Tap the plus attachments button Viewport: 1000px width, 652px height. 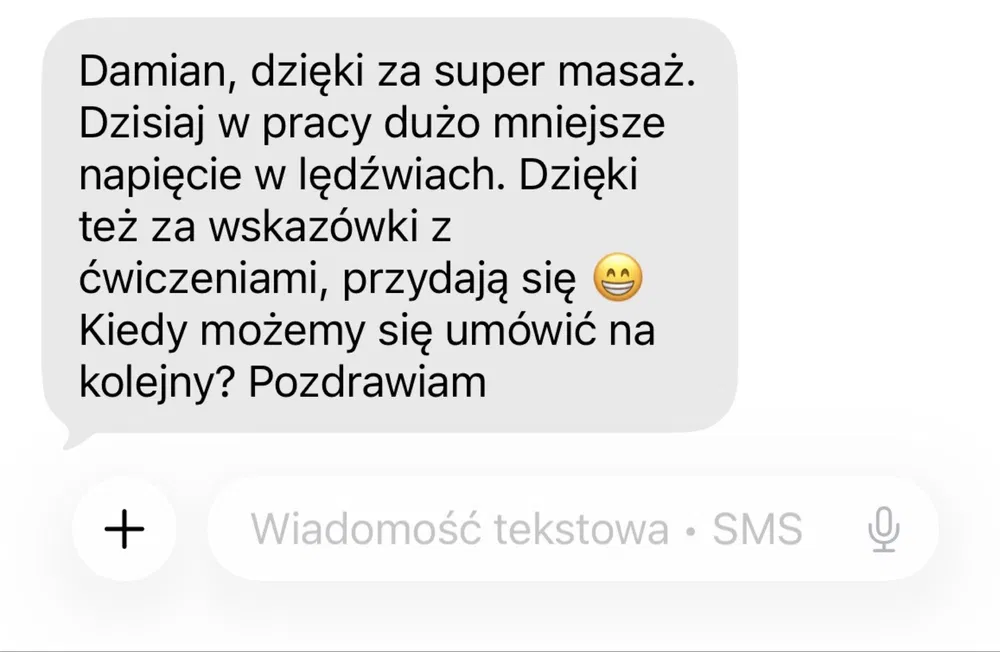[x=124, y=529]
